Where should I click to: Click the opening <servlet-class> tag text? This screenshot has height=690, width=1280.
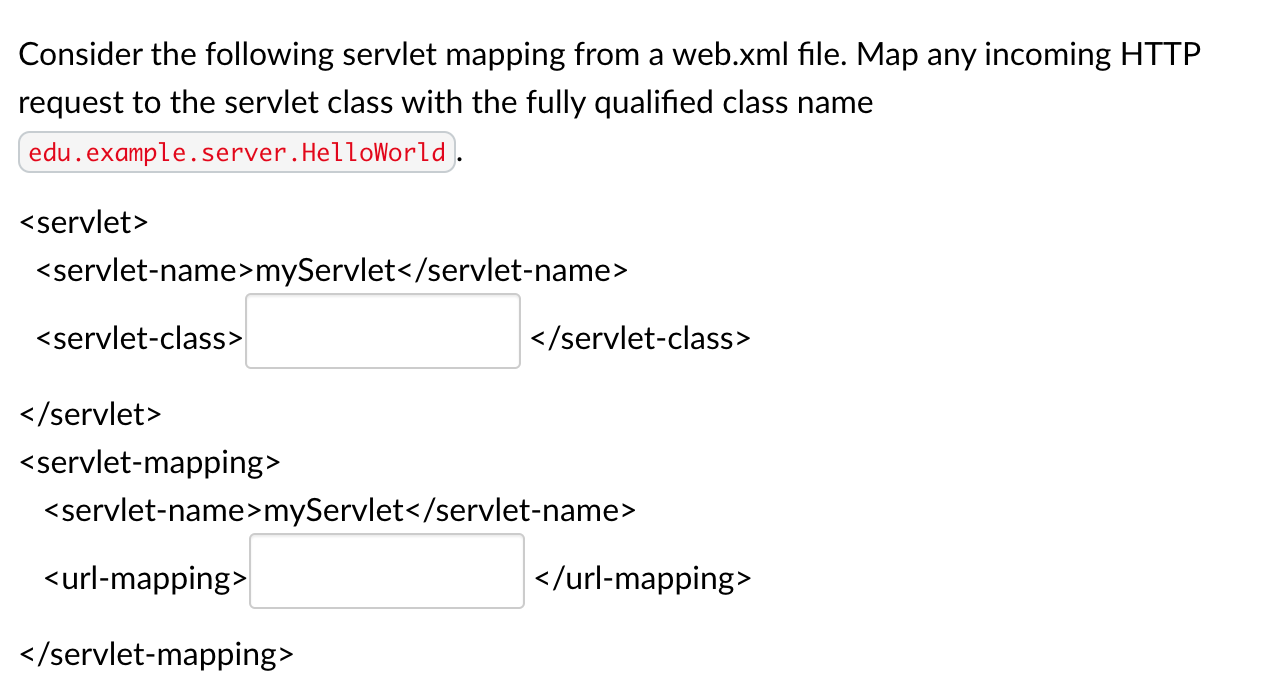[139, 339]
